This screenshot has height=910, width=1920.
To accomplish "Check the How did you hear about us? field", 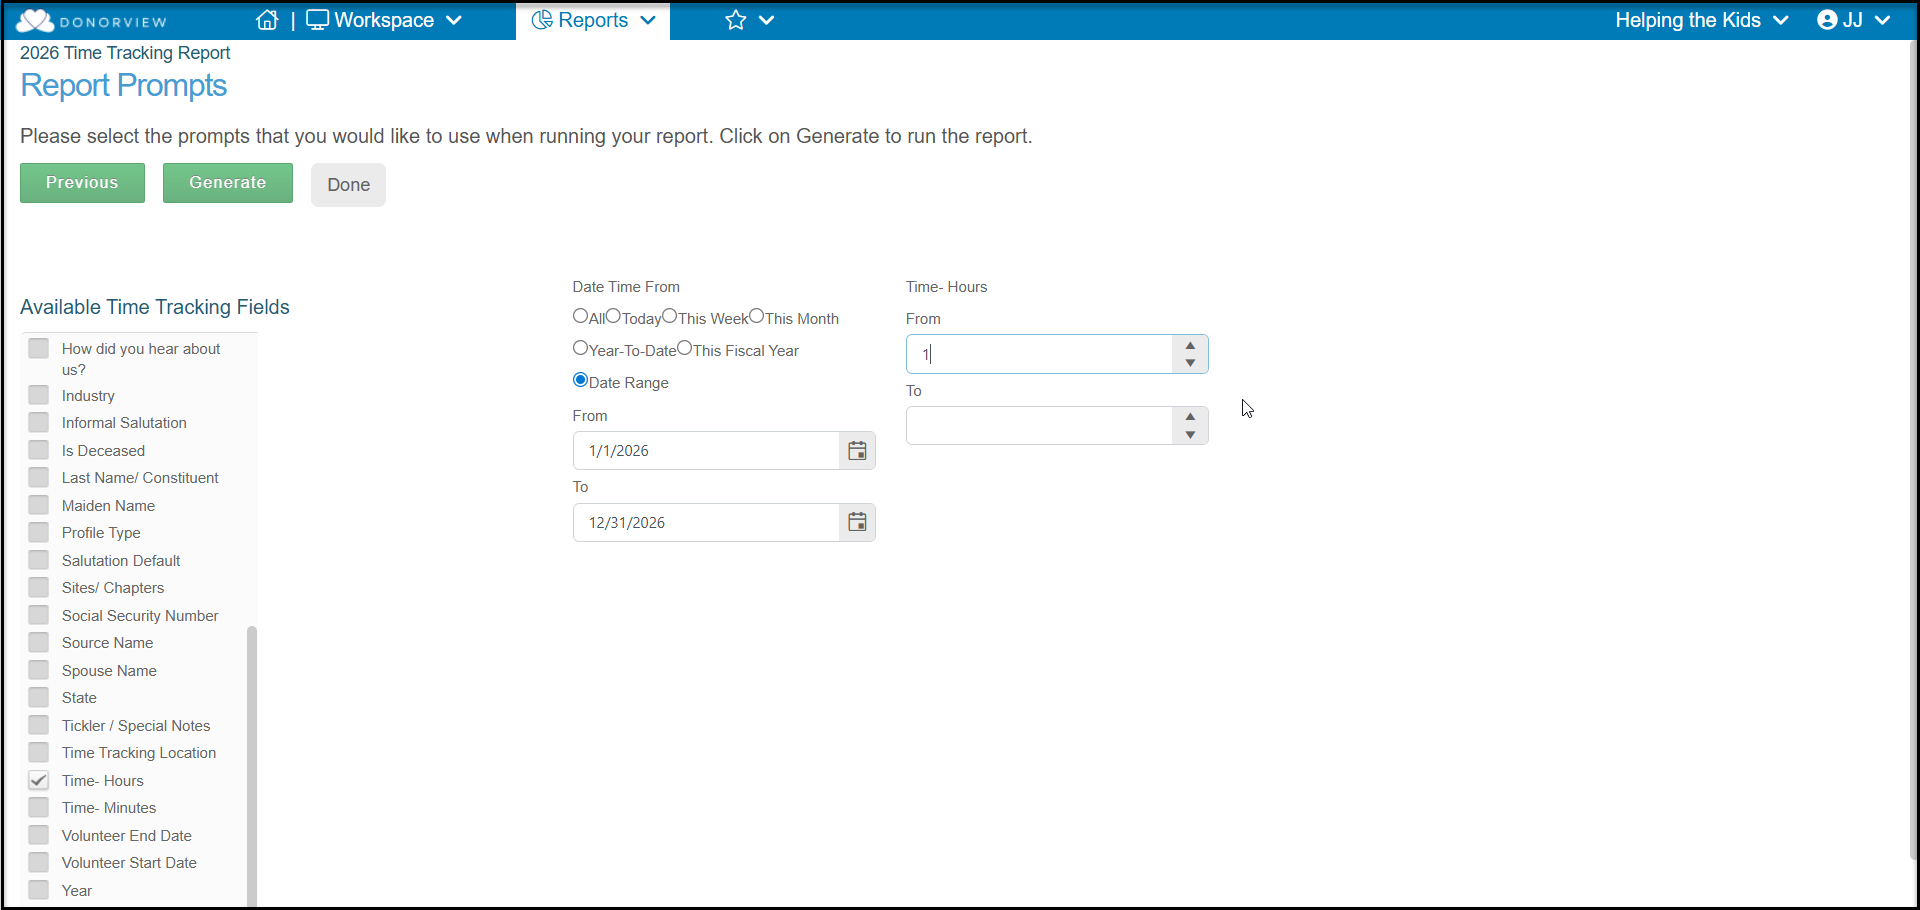I will click(39, 348).
